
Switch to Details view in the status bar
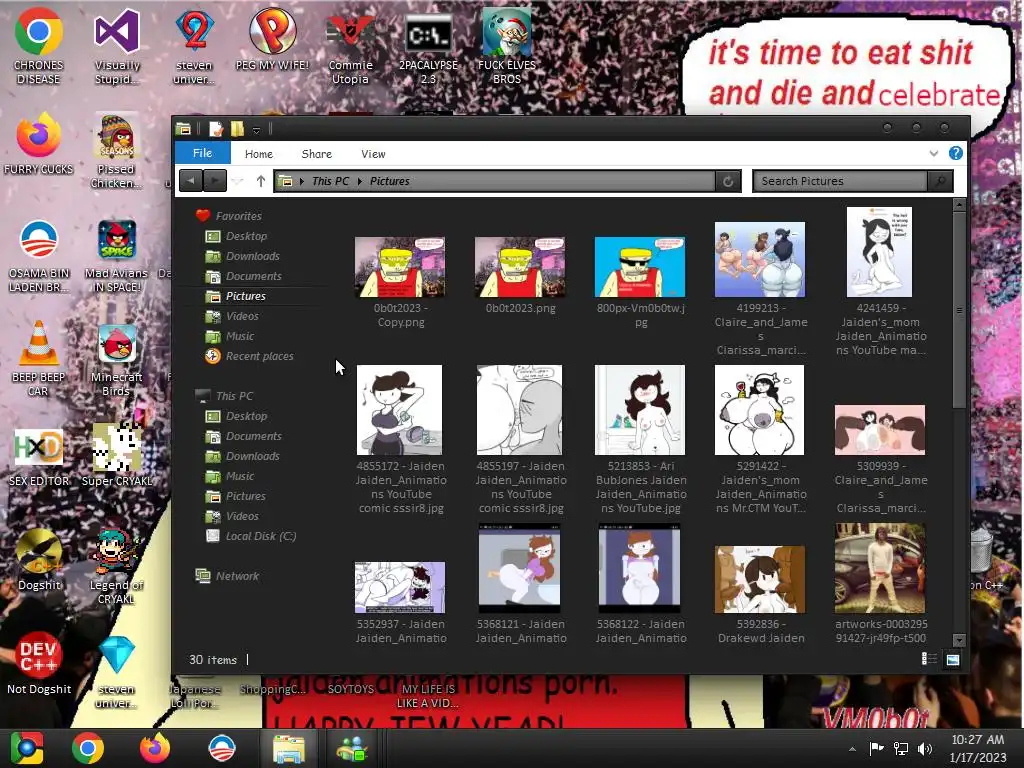(929, 660)
